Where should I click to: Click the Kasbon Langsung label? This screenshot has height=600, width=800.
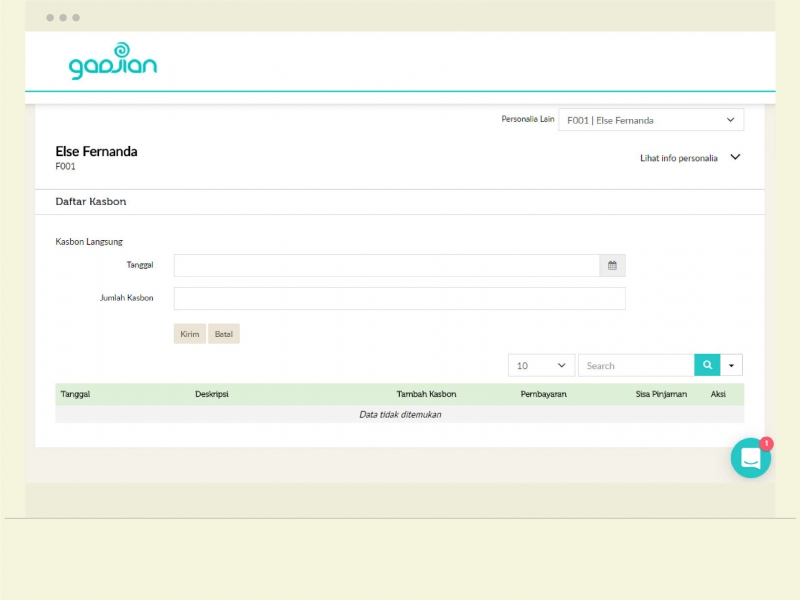(89, 242)
